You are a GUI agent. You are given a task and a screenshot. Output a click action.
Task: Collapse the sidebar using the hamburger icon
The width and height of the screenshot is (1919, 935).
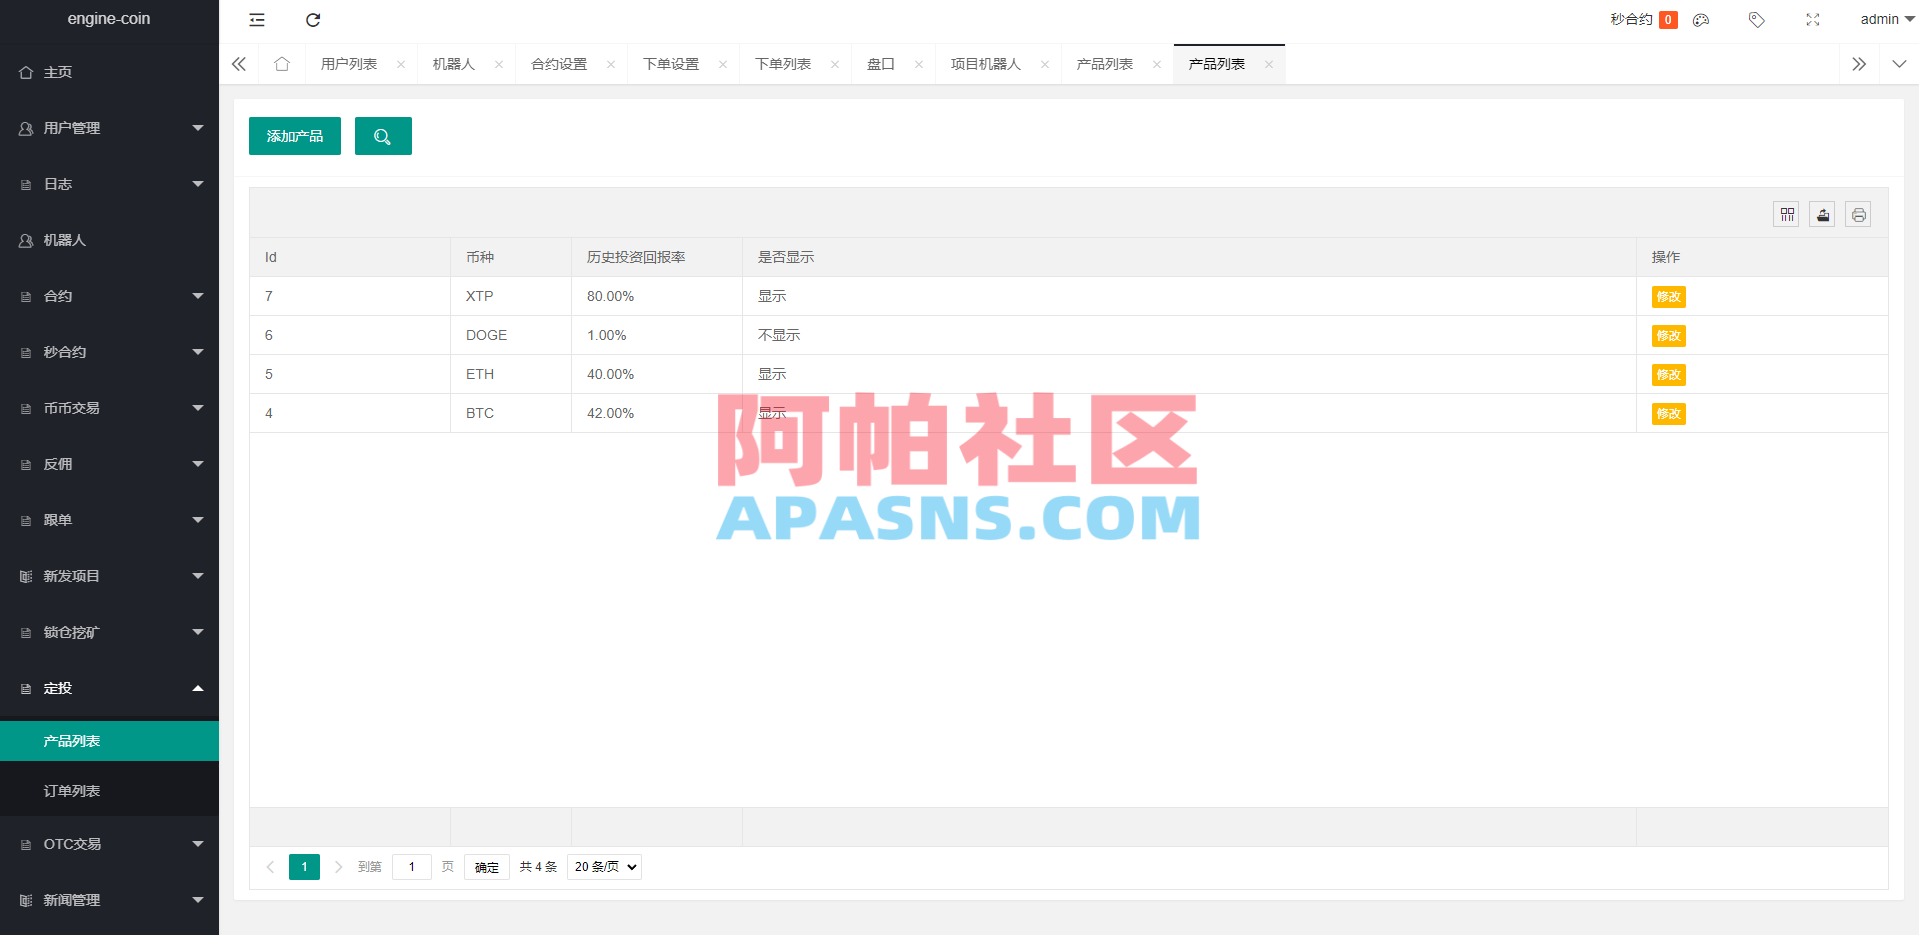(256, 20)
